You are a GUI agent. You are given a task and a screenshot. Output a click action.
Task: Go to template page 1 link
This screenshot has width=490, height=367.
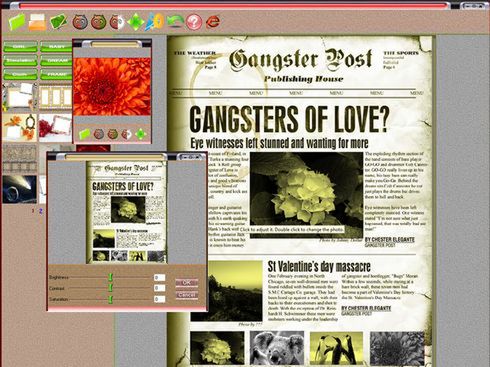pos(33,211)
